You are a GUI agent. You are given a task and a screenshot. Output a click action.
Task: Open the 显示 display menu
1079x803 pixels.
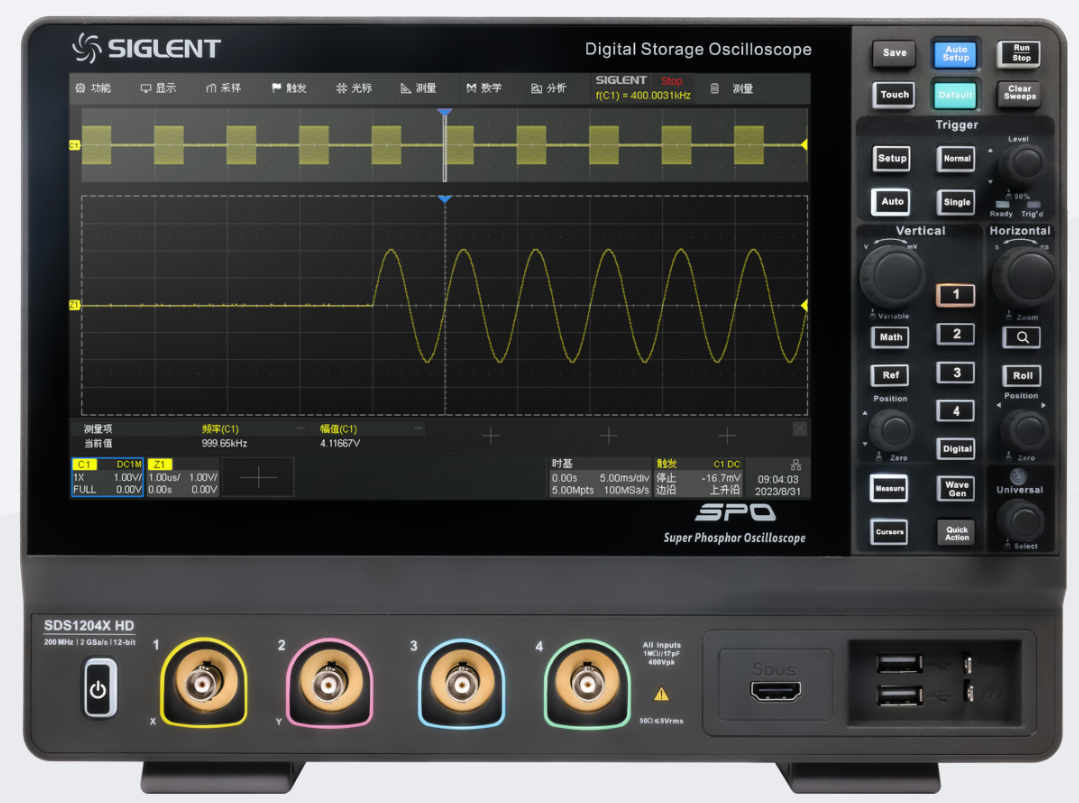[x=158, y=88]
